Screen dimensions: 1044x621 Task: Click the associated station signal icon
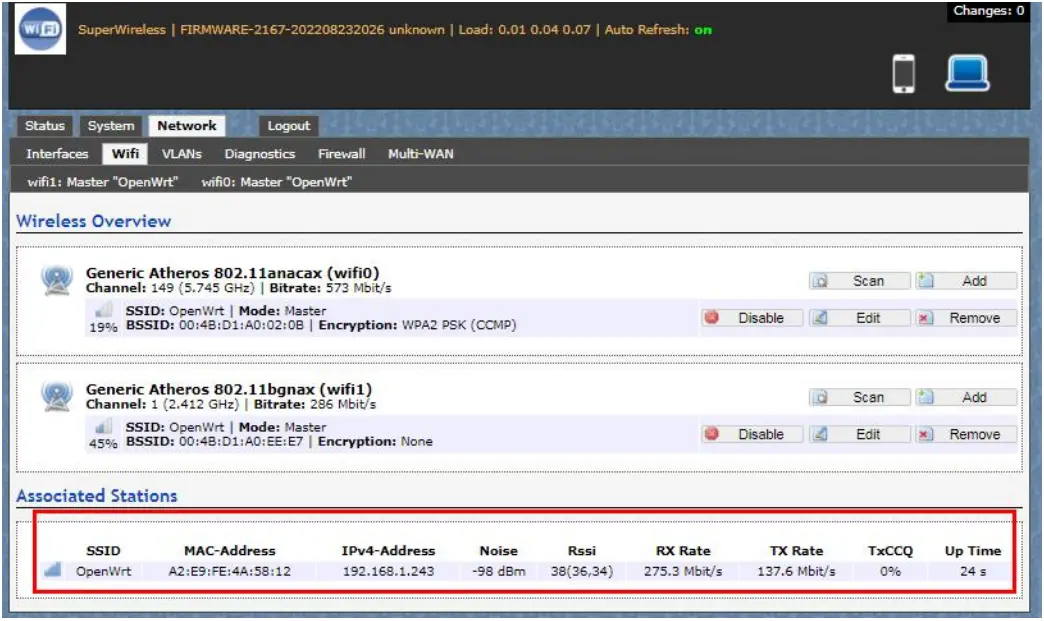(53, 570)
